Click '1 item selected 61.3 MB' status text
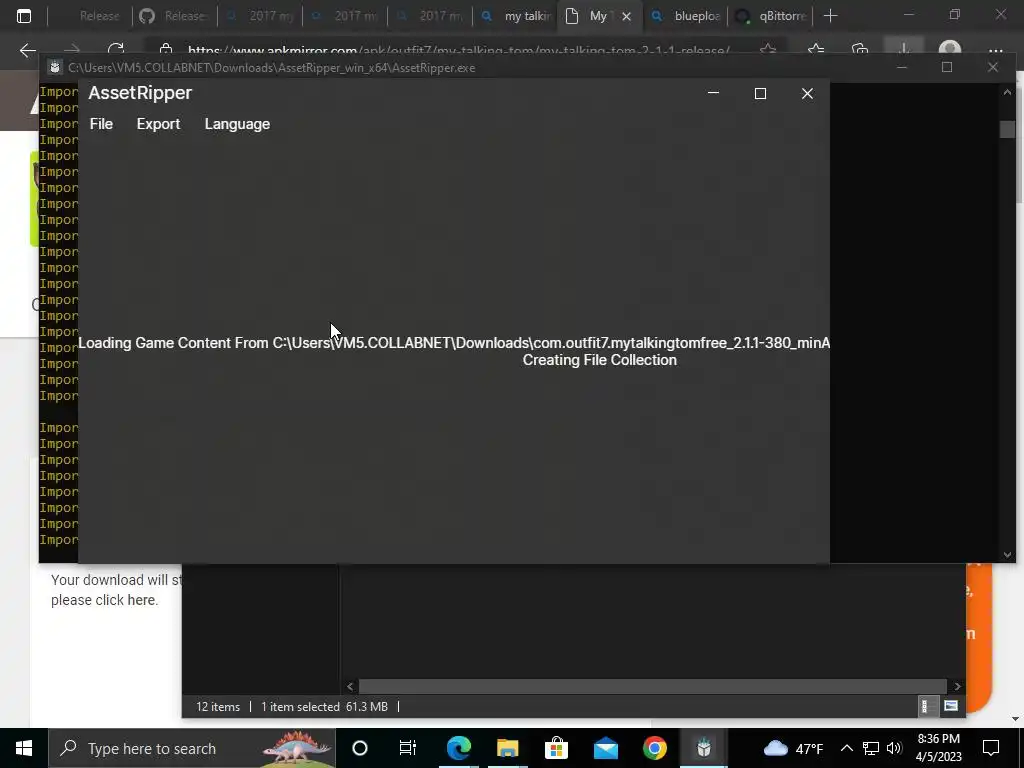This screenshot has height=768, width=1024. click(324, 707)
